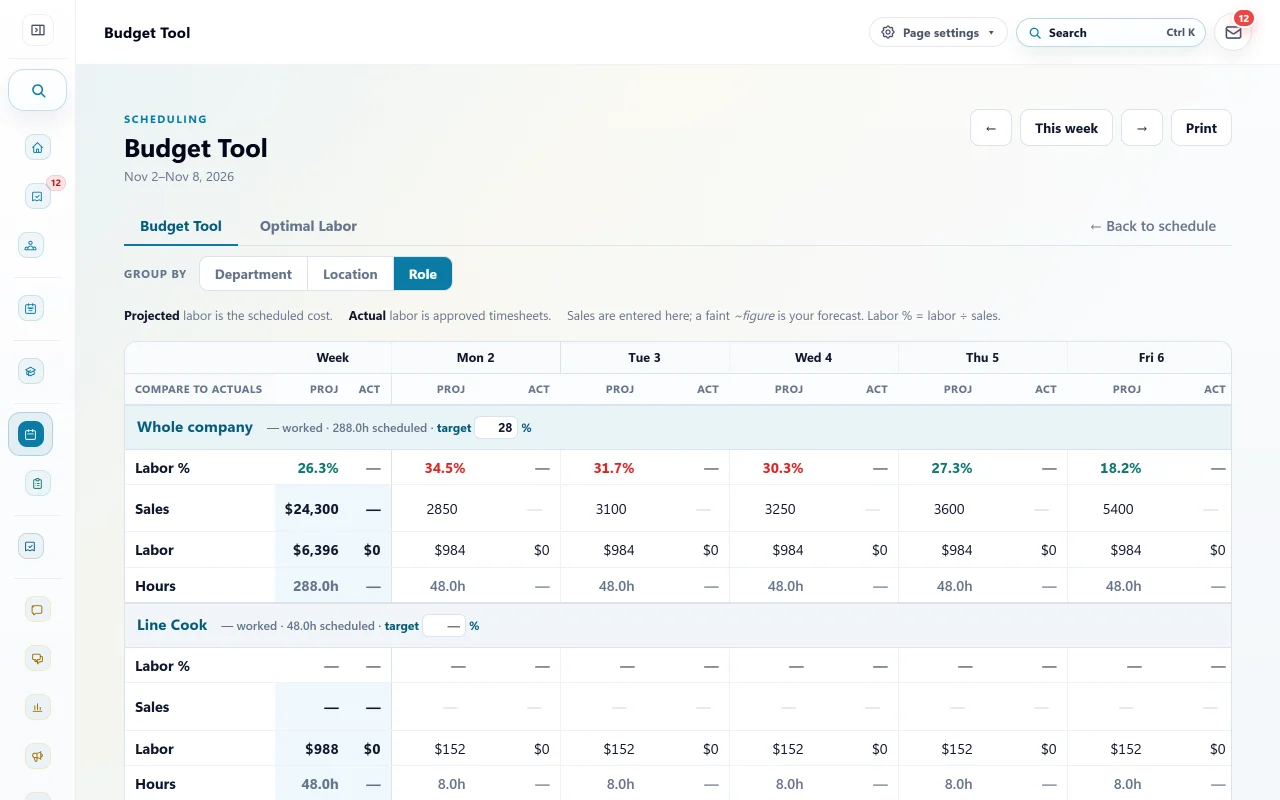This screenshot has height=800, width=1280.
Task: Click the gear icon in Page settings
Action: pyautogui.click(x=888, y=32)
